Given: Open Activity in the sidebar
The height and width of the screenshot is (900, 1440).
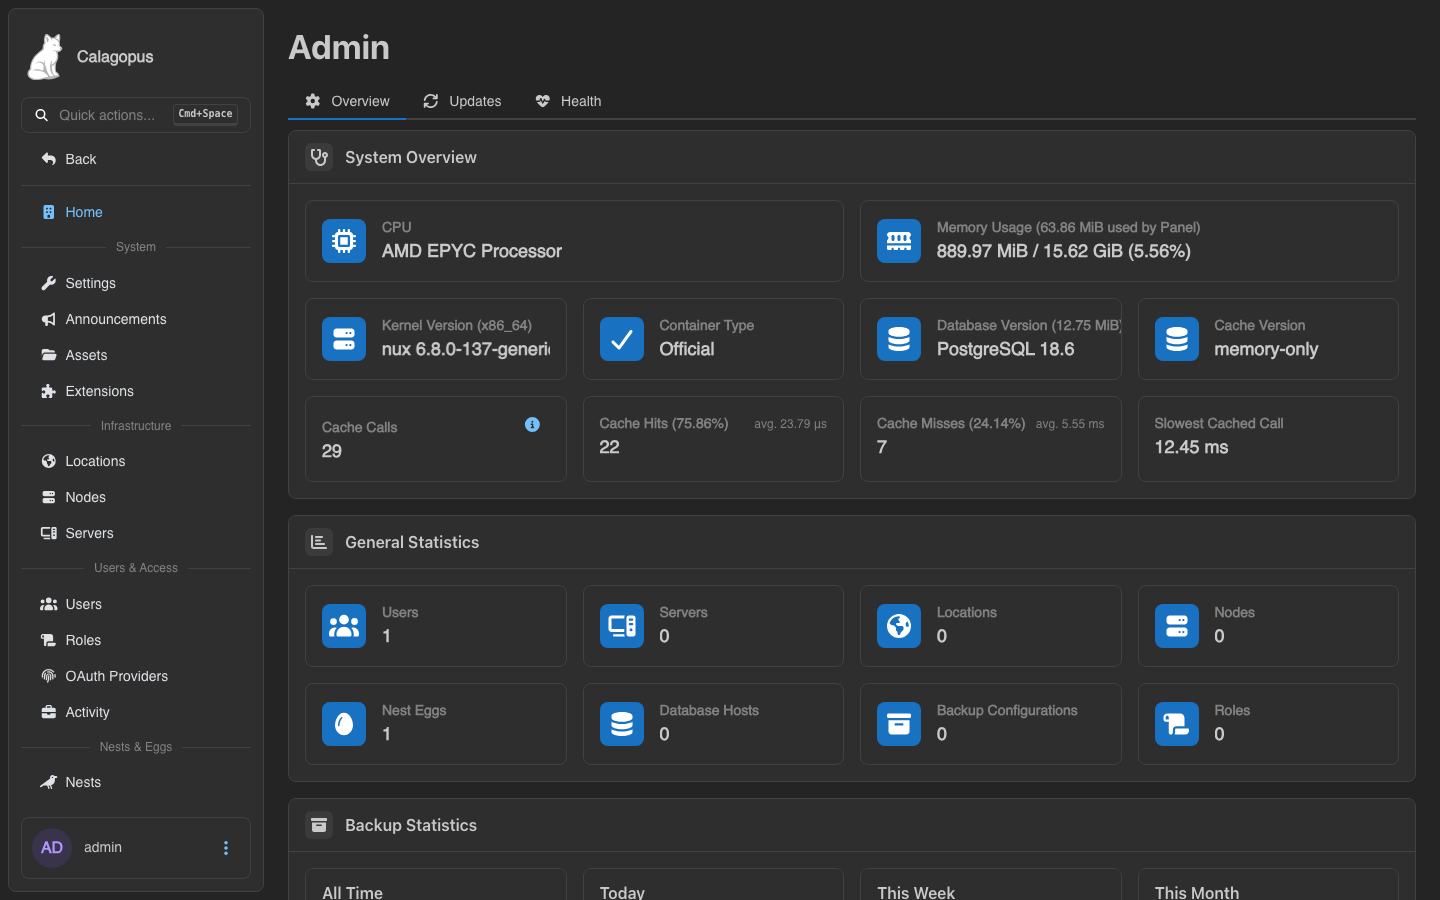Looking at the screenshot, I should coord(136,712).
